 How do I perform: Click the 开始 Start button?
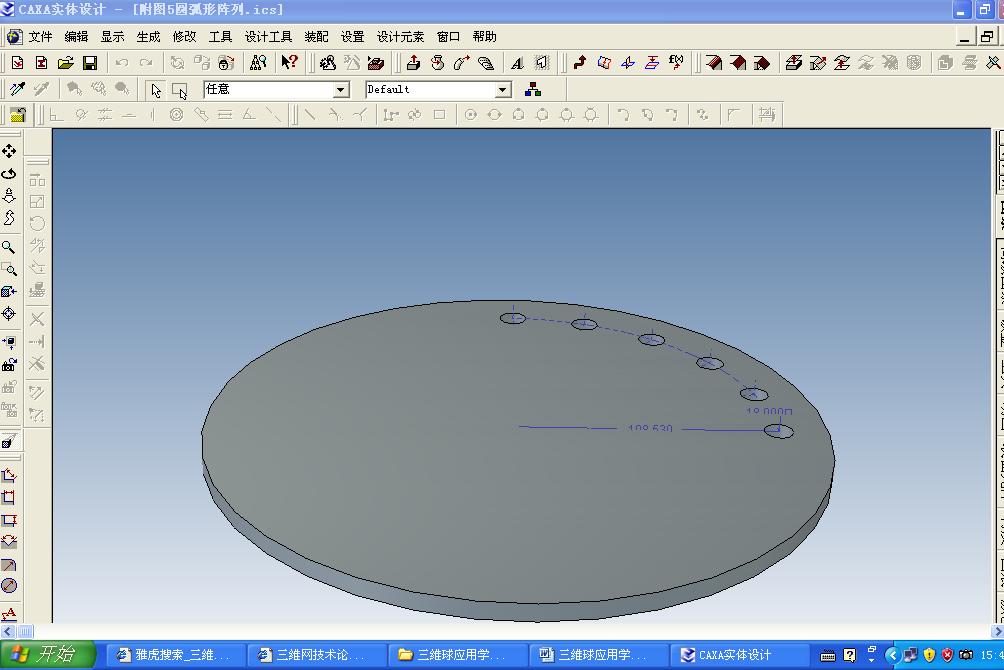[x=48, y=655]
